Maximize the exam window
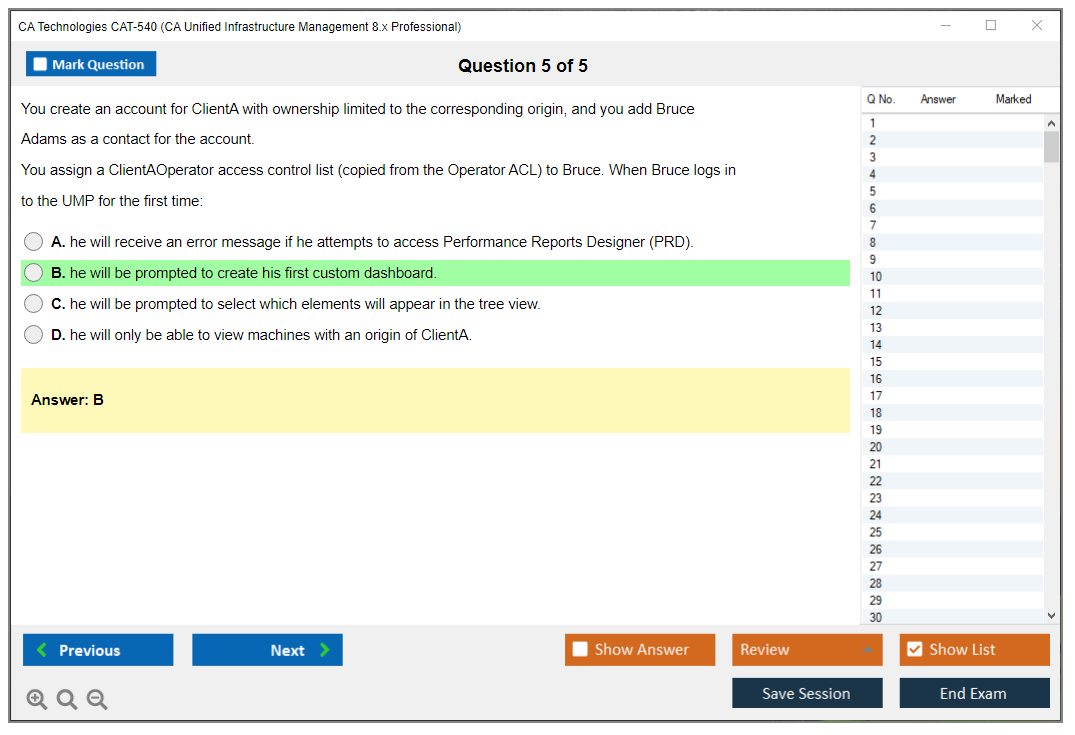This screenshot has height=735, width=1075. 991,26
